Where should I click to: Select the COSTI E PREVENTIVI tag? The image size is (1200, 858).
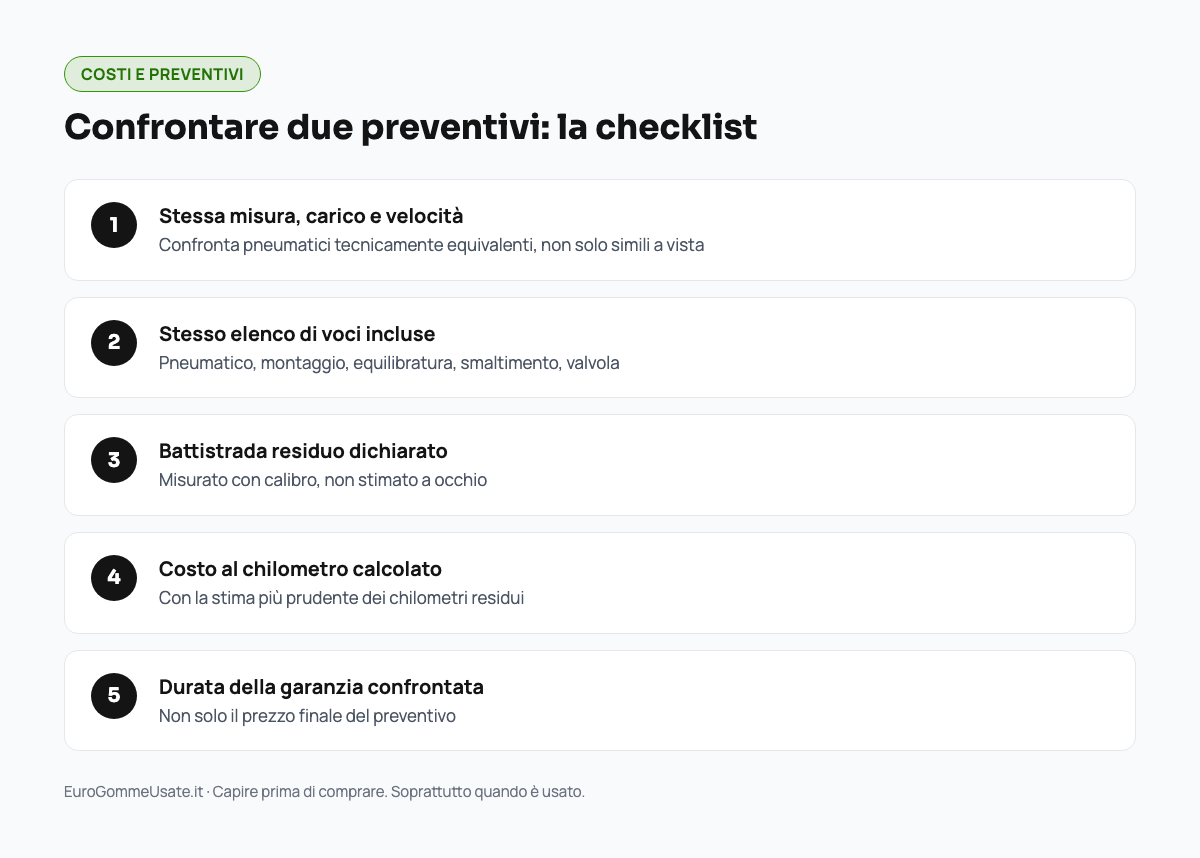[162, 74]
